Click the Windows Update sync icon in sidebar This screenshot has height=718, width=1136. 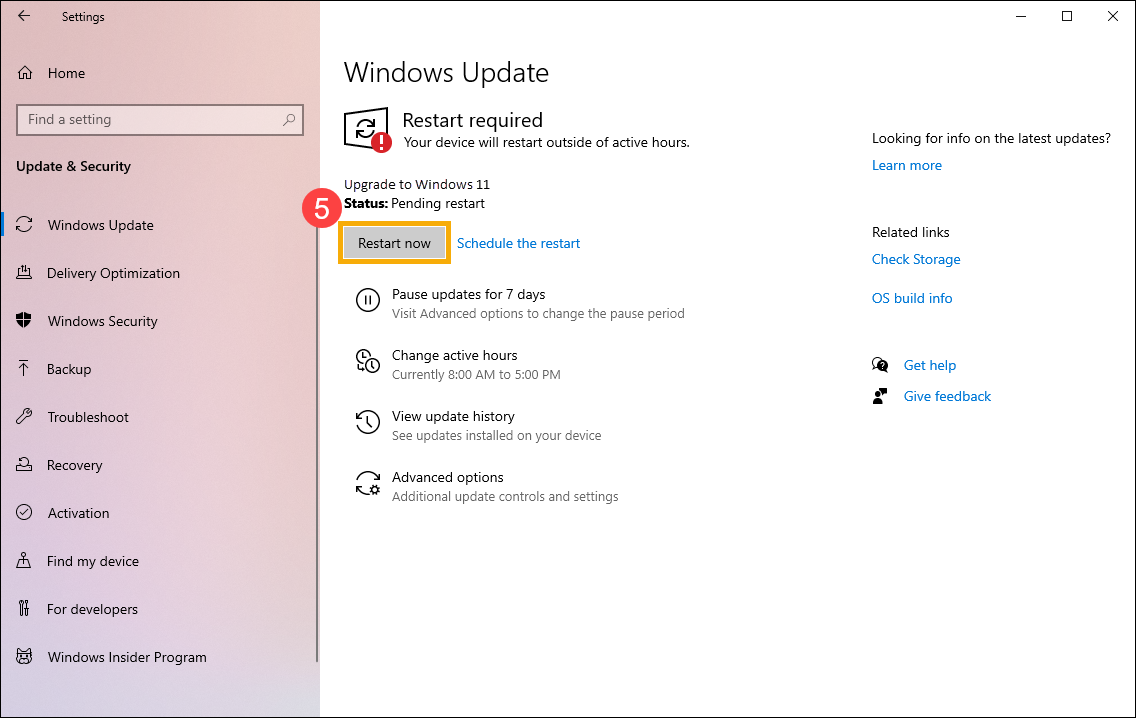point(25,225)
